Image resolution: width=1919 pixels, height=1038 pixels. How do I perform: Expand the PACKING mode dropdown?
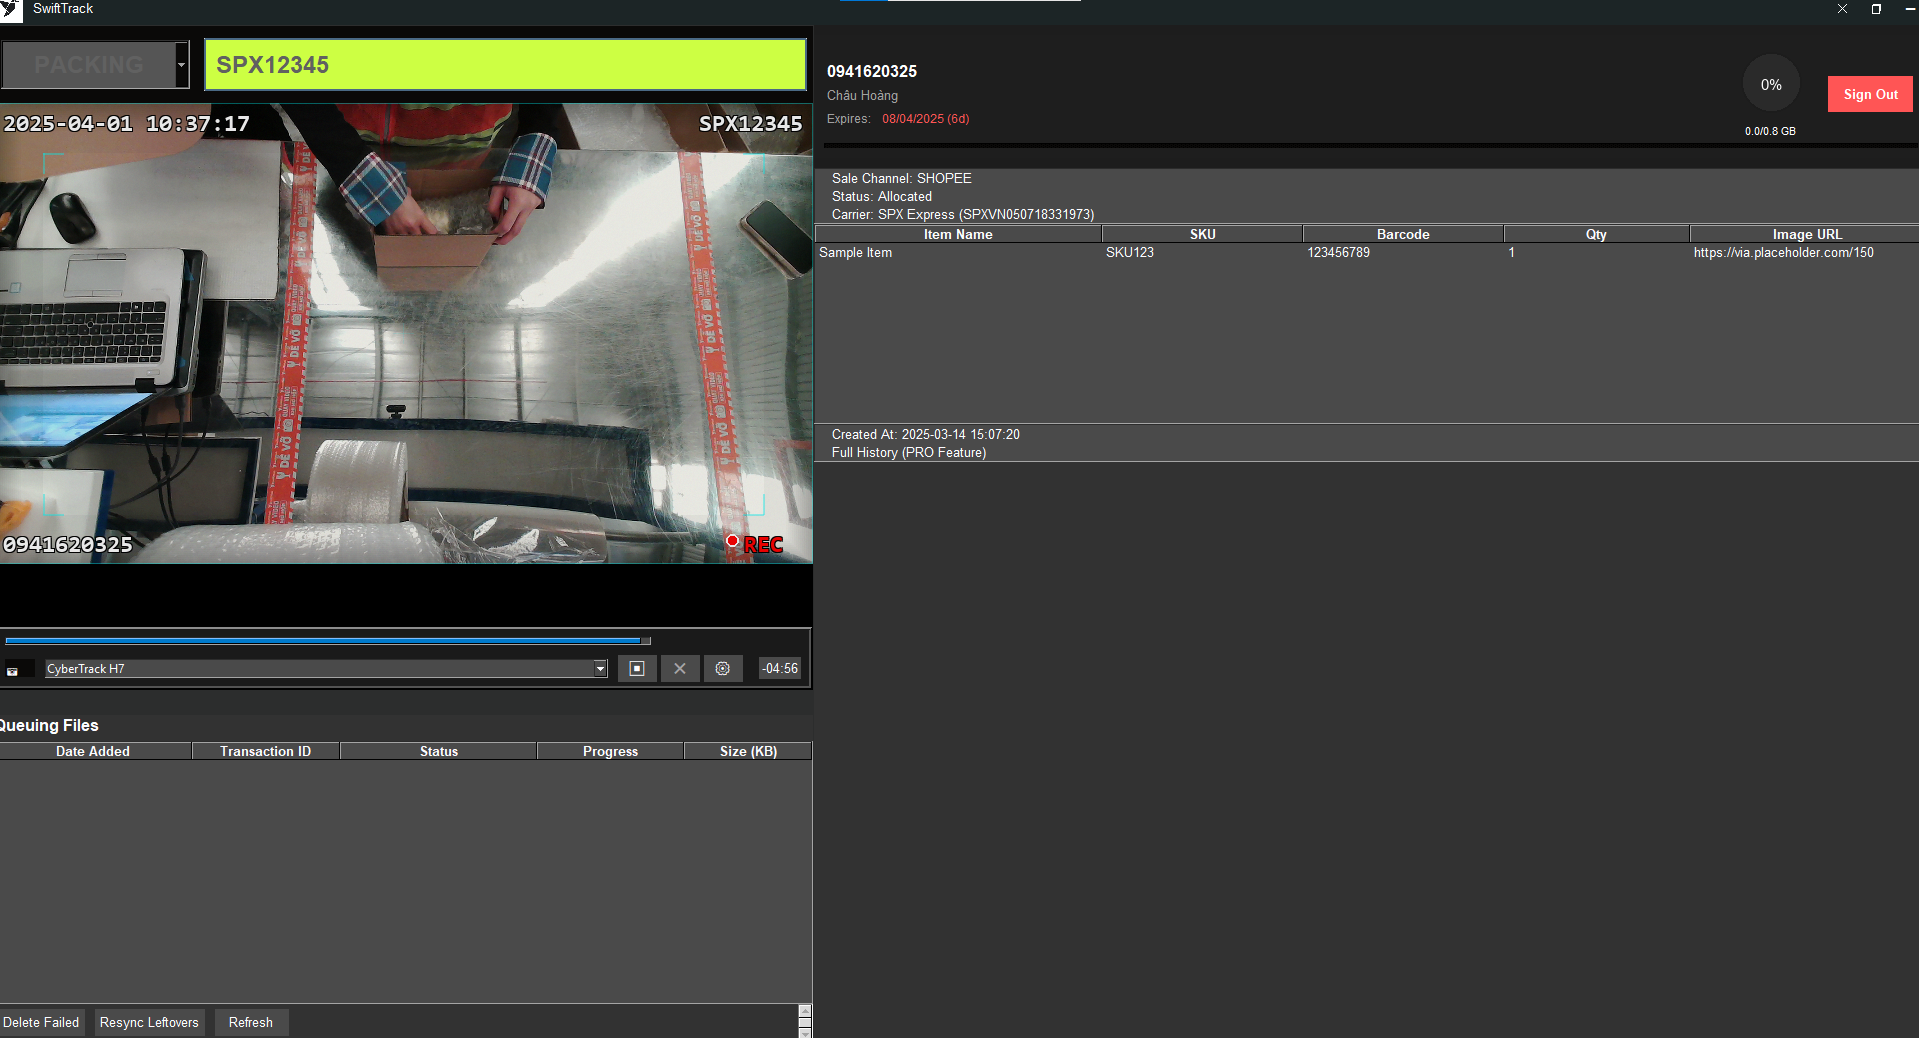click(x=181, y=65)
